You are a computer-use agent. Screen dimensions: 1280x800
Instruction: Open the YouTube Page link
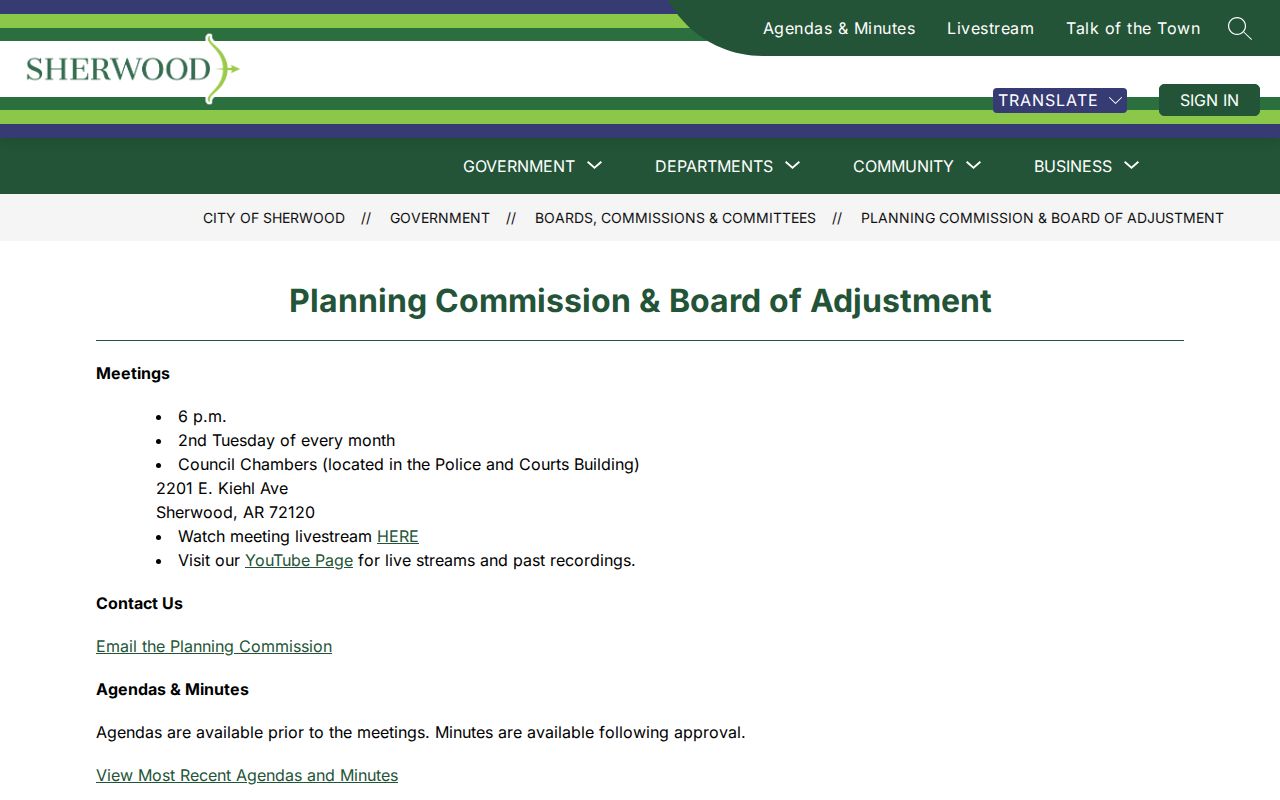click(x=299, y=560)
